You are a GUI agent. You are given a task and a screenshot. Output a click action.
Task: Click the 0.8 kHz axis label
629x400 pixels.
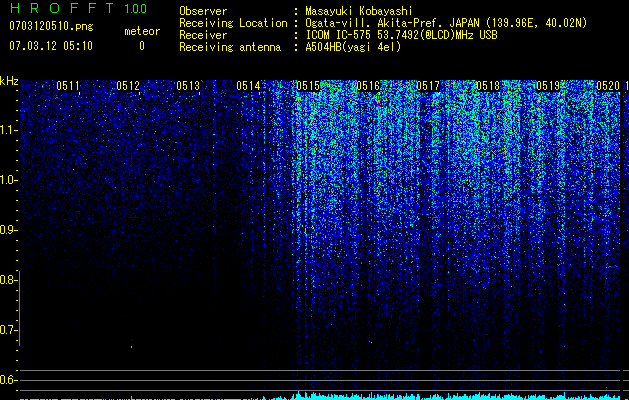7,280
